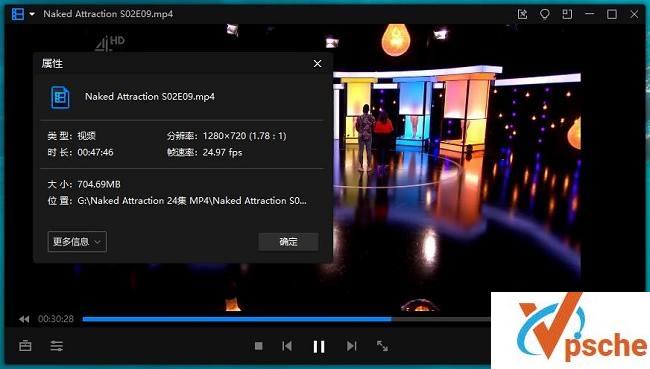This screenshot has height=369, width=650.
Task: Click the elapsed time 00:30:28
Action: 56,319
